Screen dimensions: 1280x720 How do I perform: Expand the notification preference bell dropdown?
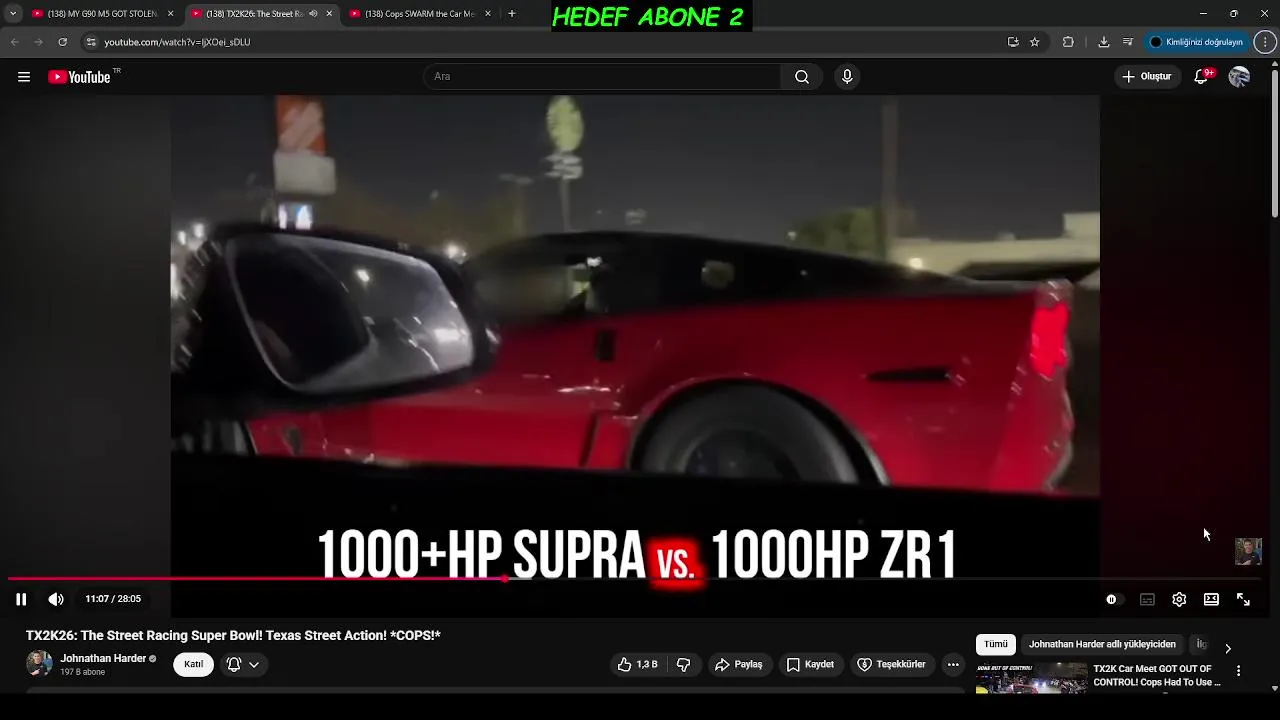tap(243, 664)
